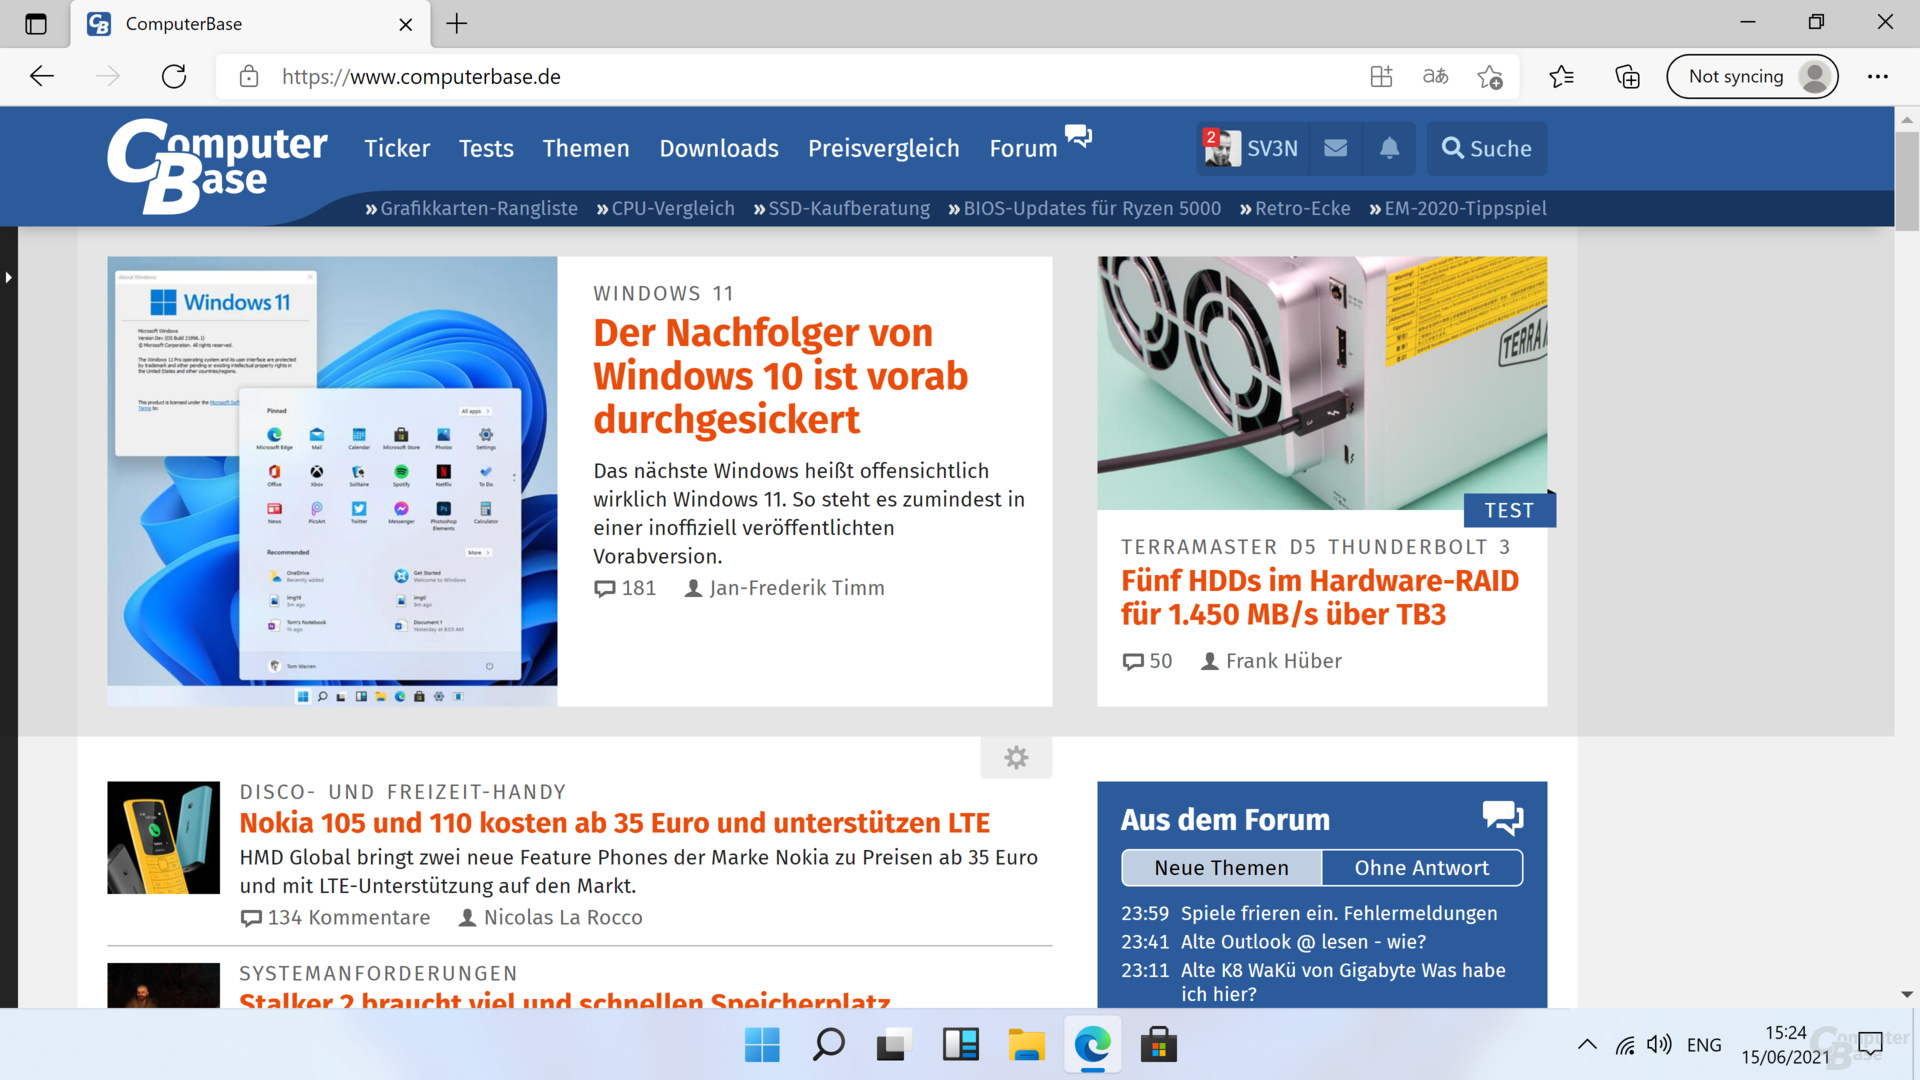
Task: Open taskbar search magnifier
Action: tap(828, 1045)
